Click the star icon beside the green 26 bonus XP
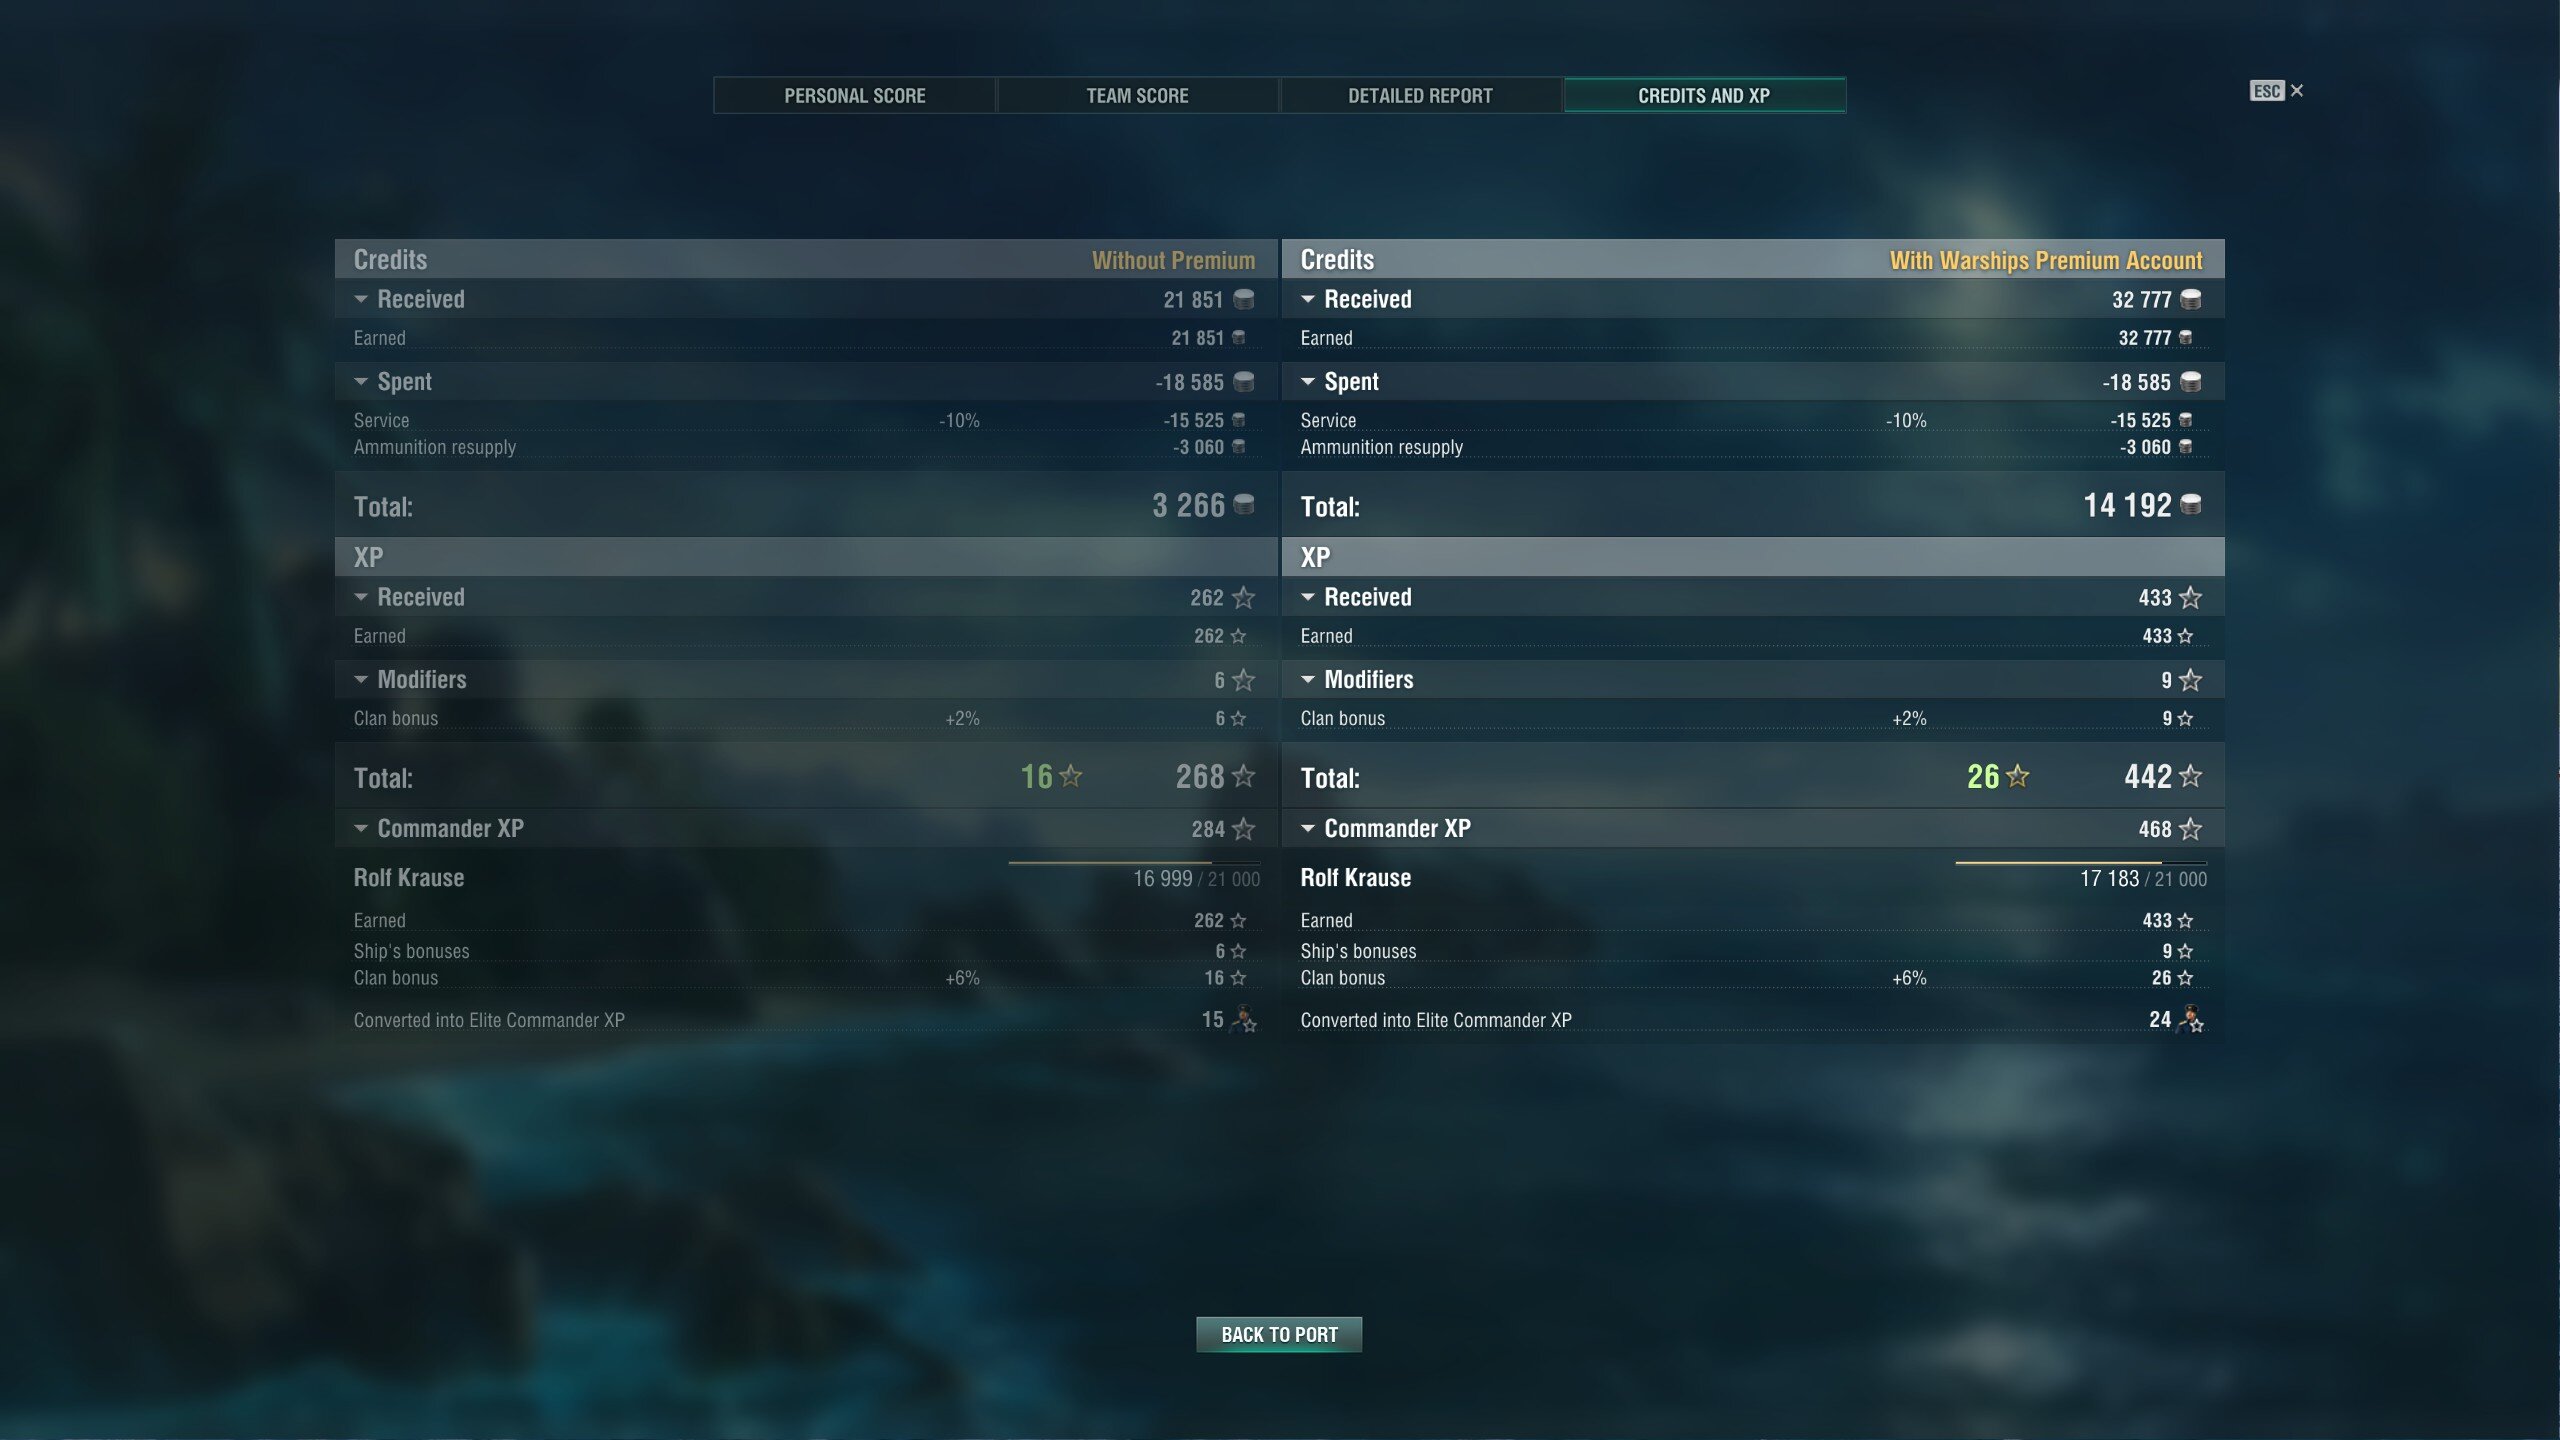 (2018, 776)
